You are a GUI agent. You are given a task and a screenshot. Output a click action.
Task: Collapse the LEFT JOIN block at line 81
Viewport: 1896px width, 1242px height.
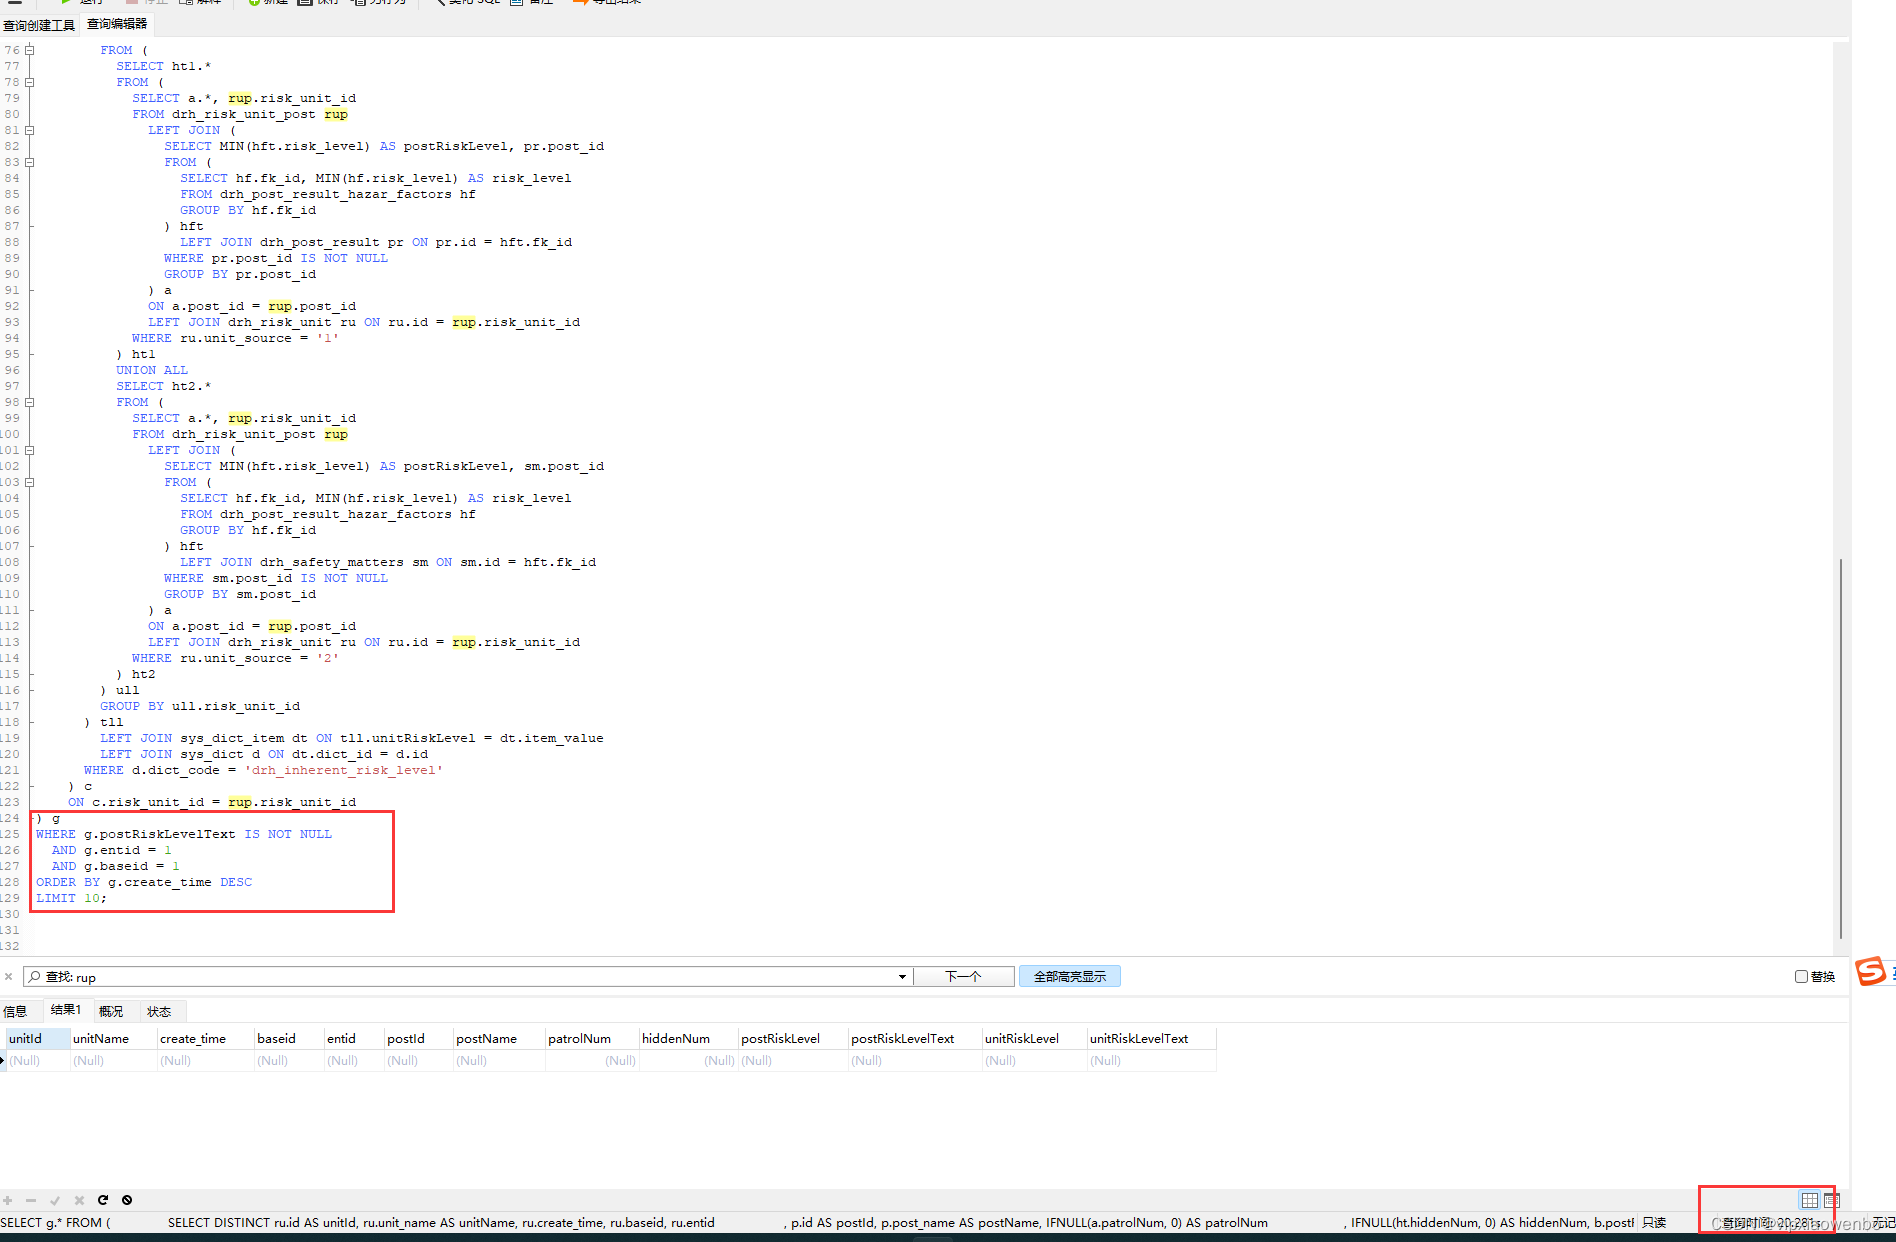[30, 130]
